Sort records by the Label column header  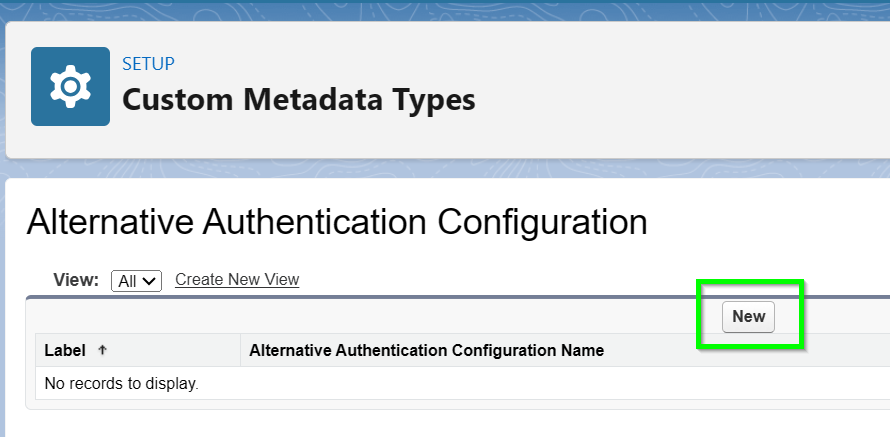[x=67, y=351]
